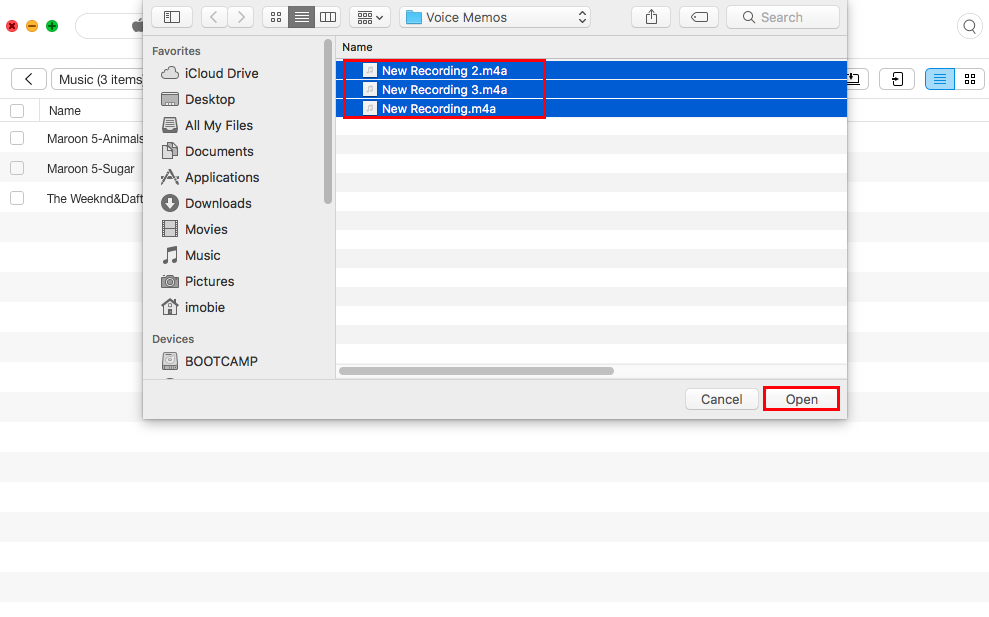Click the To Device transfer icon
989x617 pixels.
tap(896, 79)
